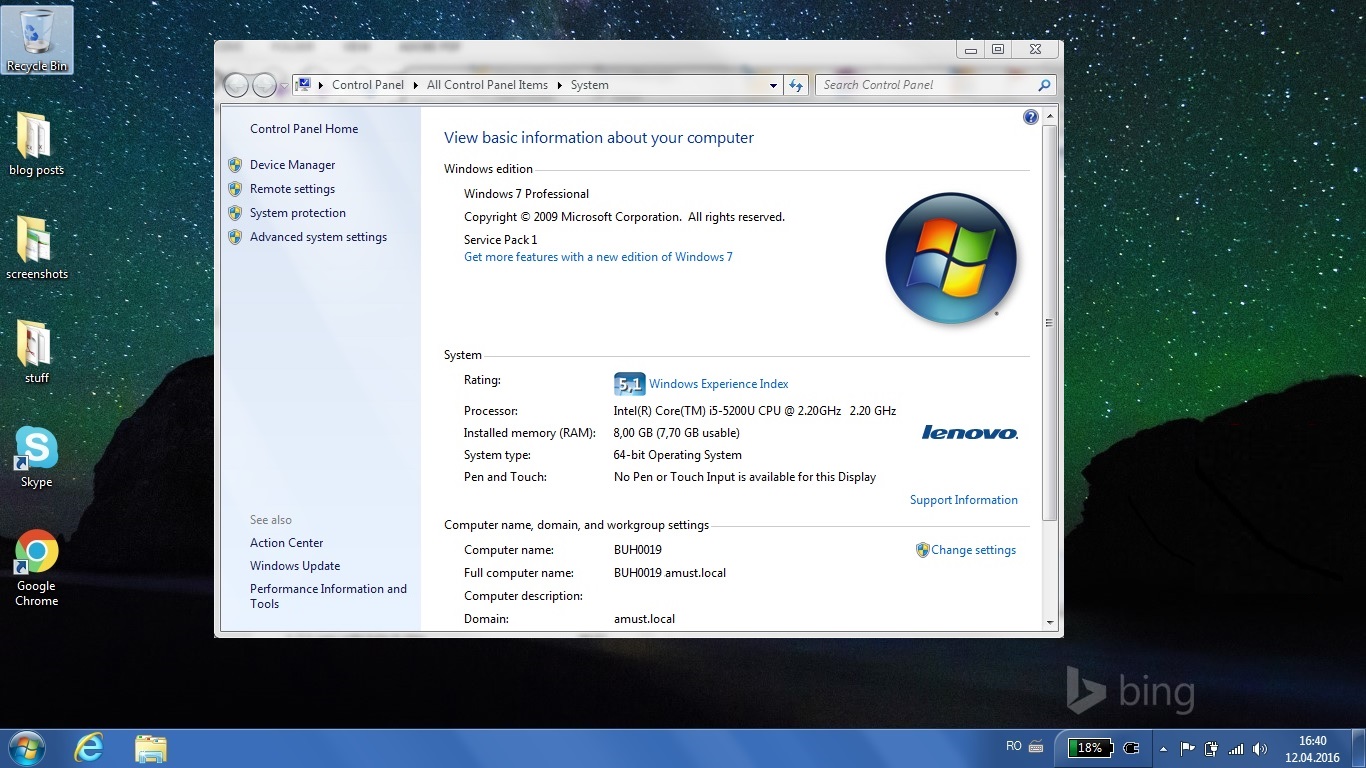1366x768 pixels.
Task: Click the 64-bit Operating System text
Action: [677, 455]
